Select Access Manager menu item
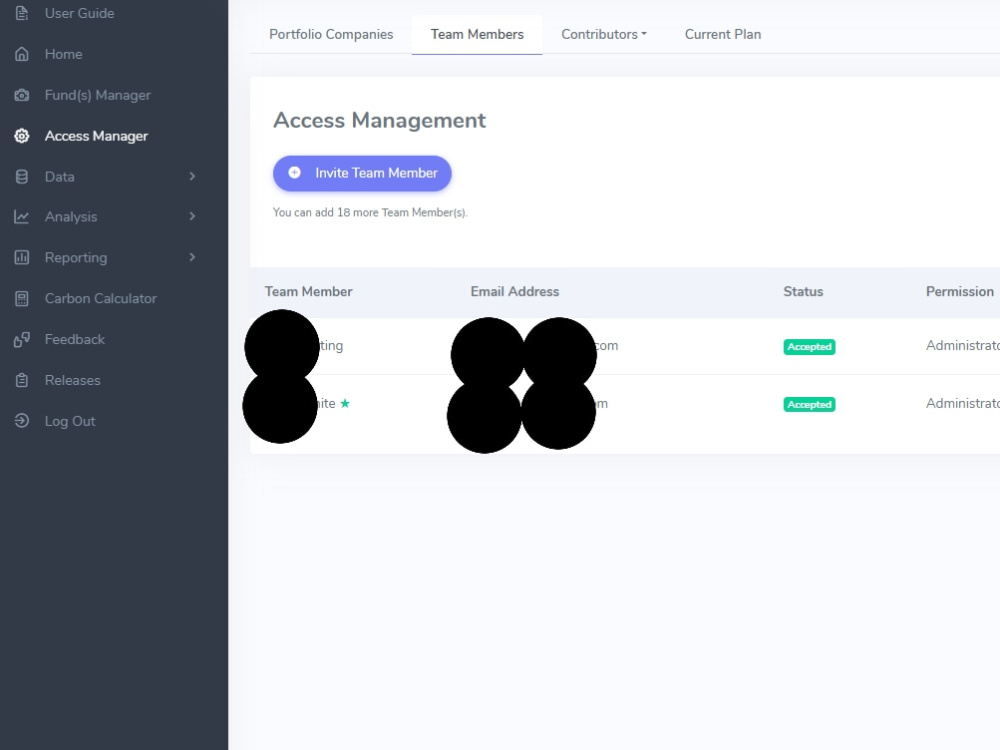 pos(96,136)
